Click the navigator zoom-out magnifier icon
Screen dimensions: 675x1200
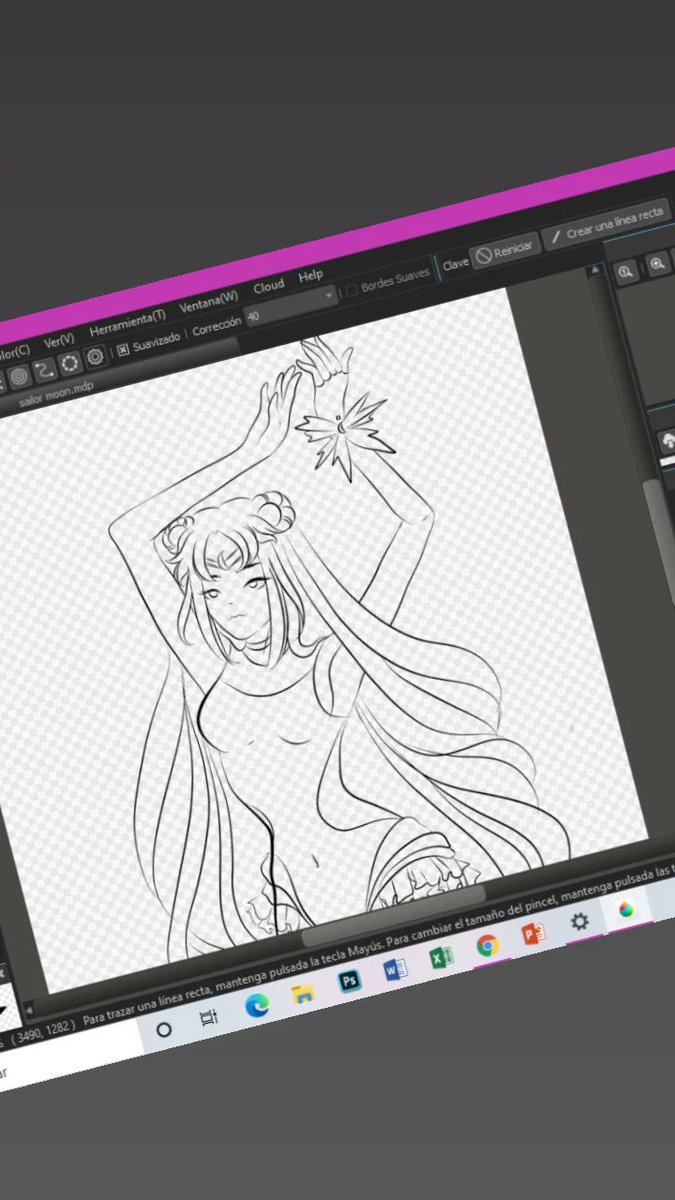626,272
